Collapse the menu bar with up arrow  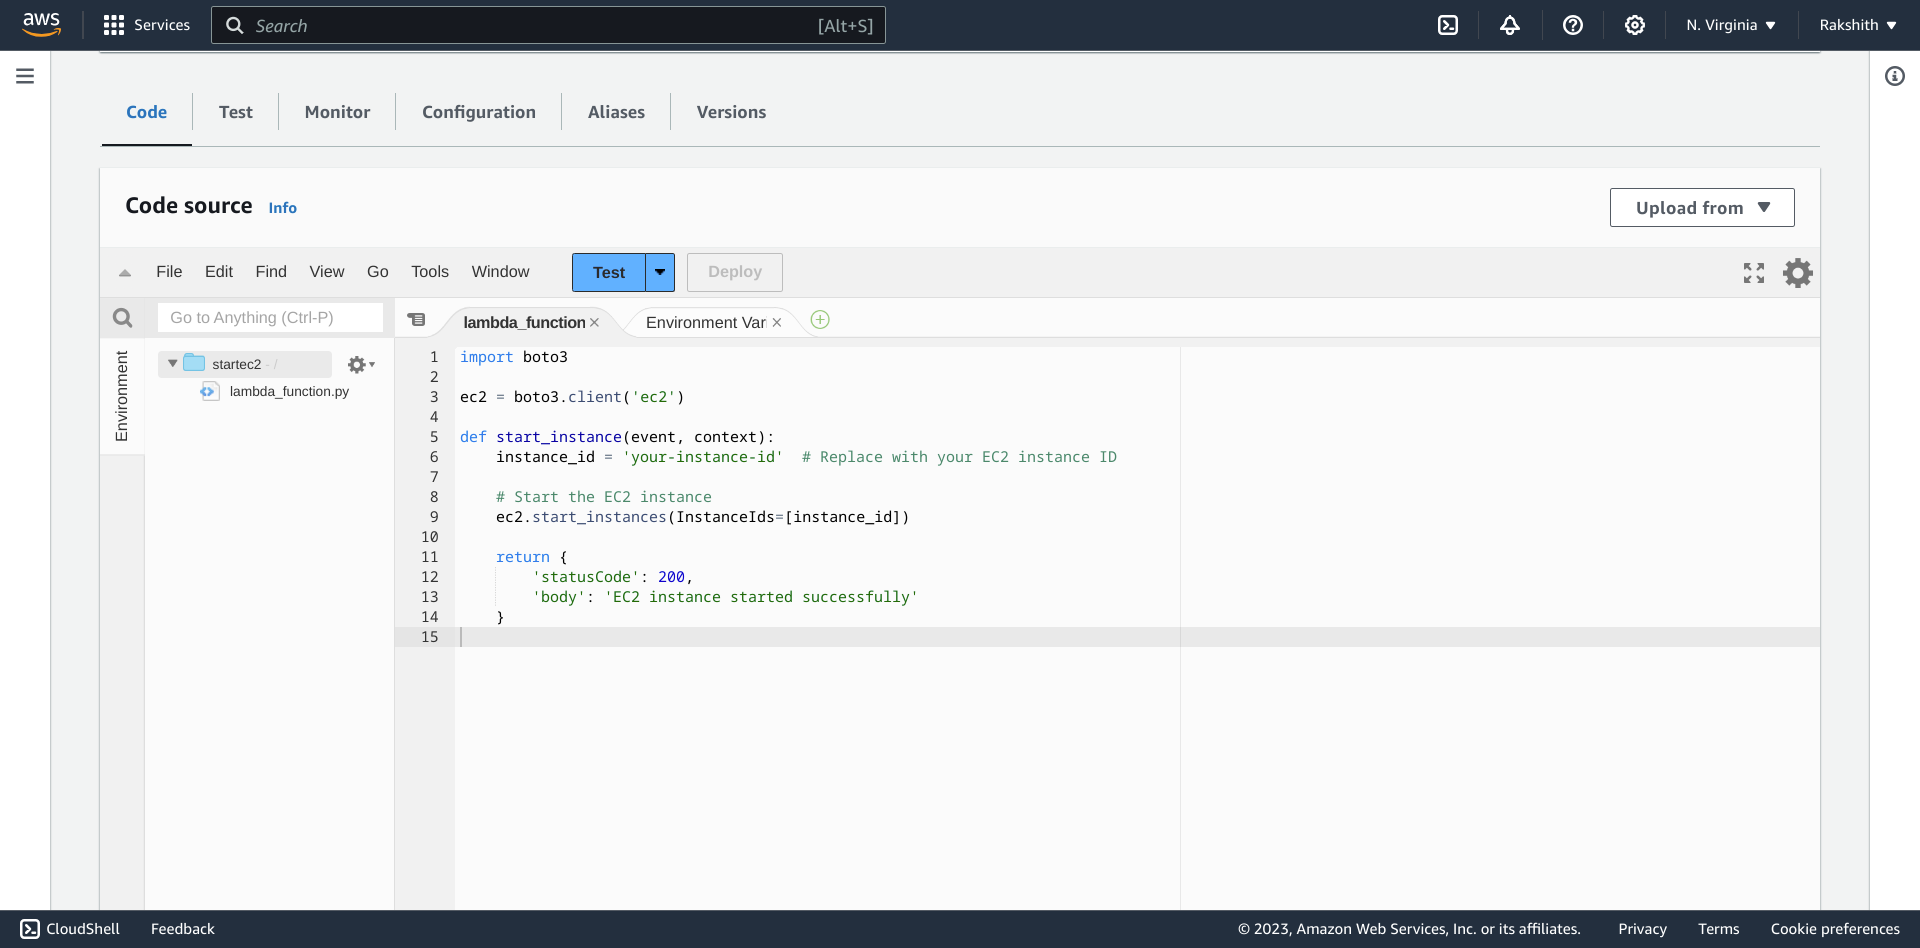pos(125,272)
